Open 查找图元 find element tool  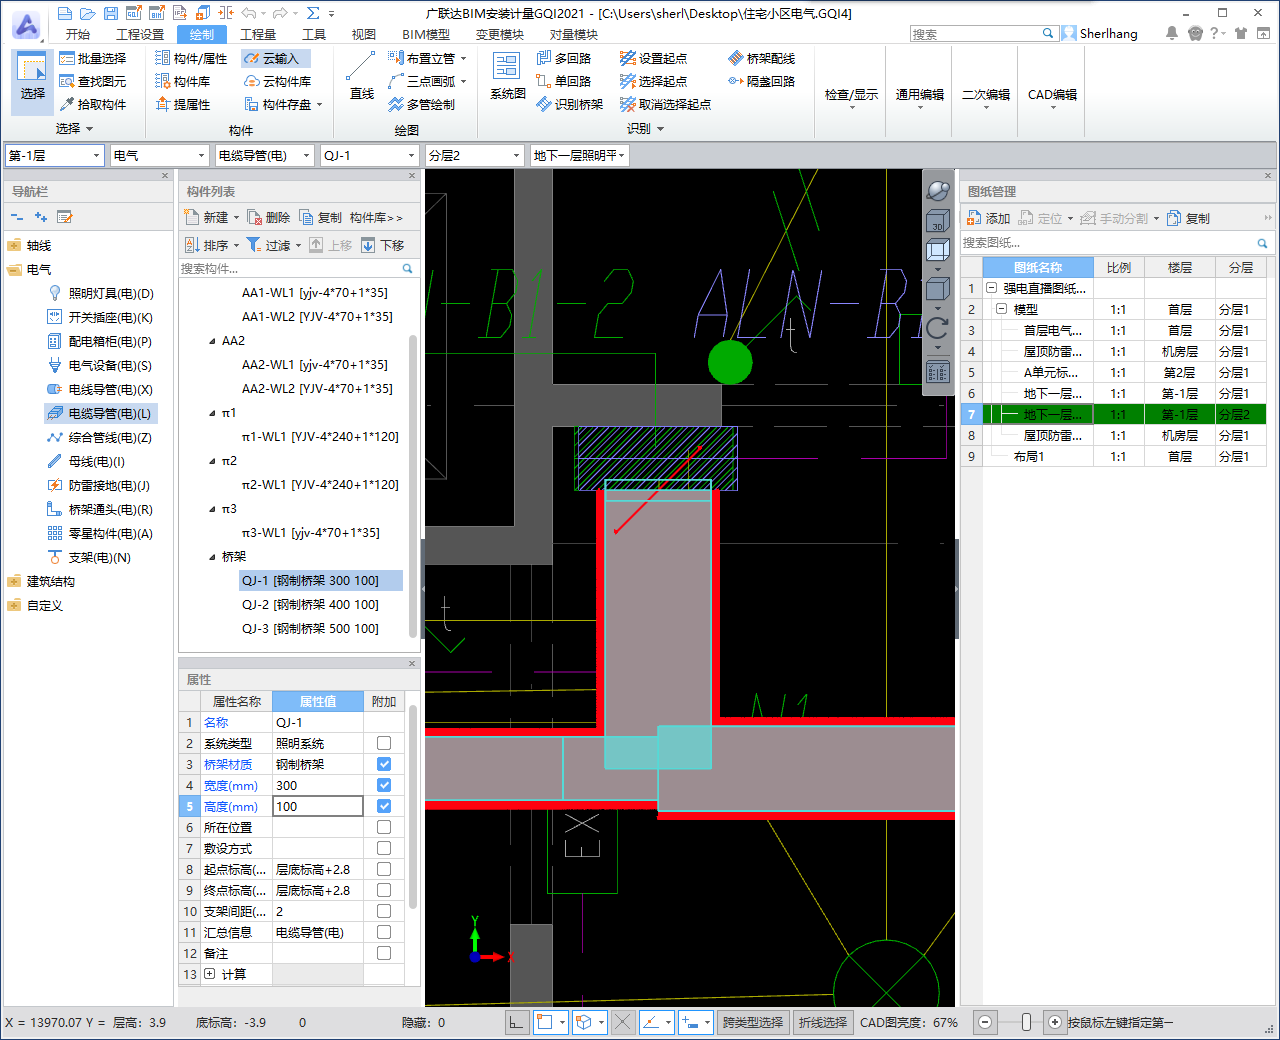click(92, 81)
